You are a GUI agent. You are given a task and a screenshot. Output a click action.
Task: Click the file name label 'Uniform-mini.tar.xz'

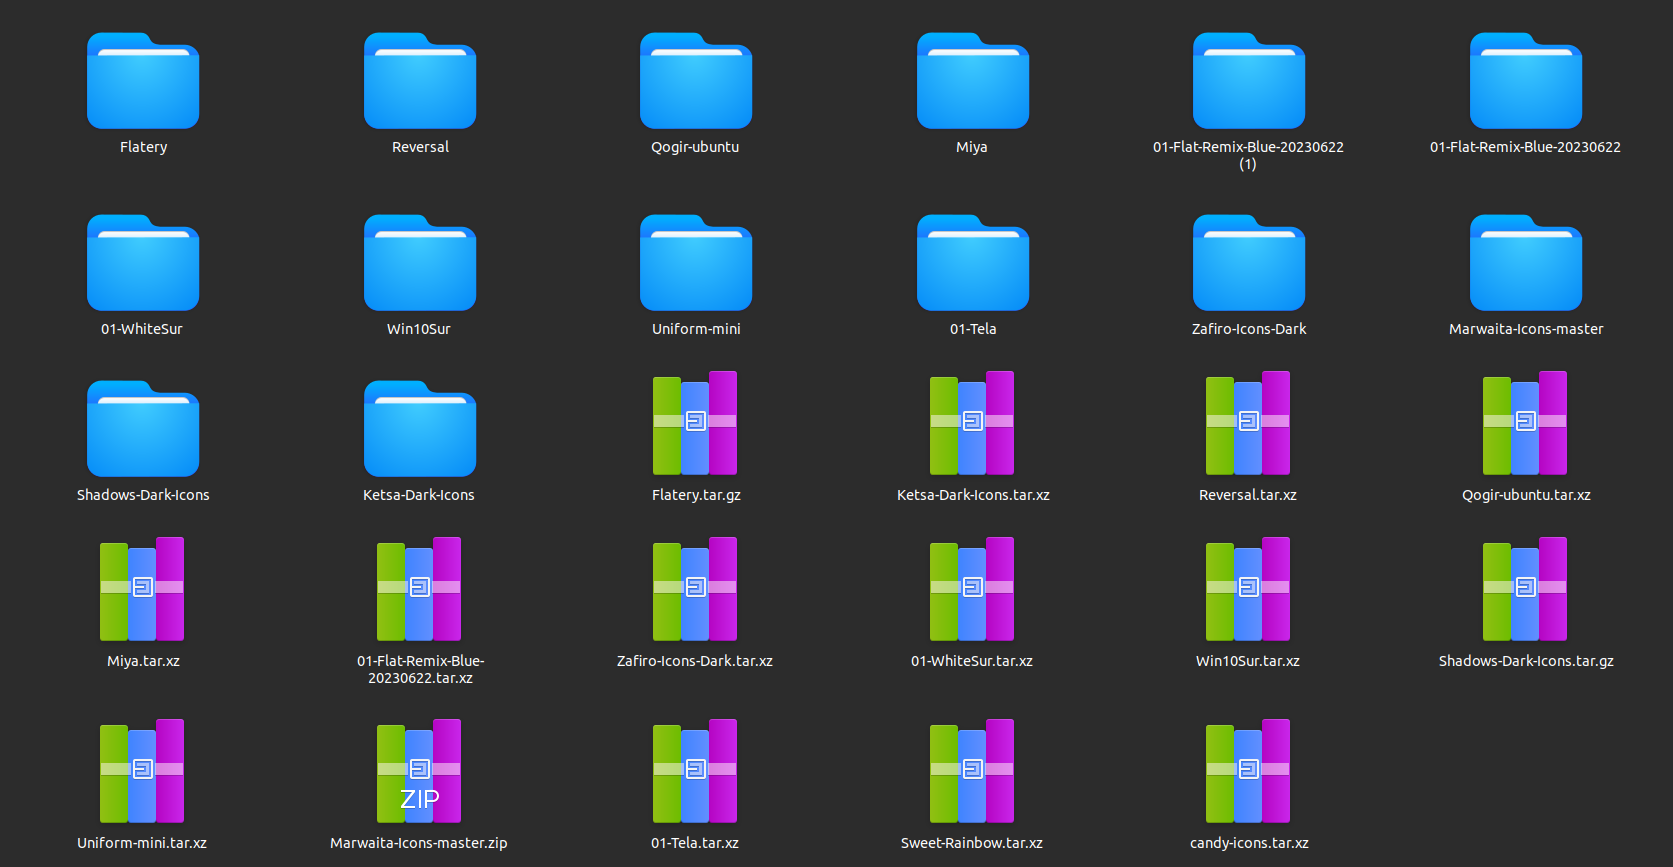(x=142, y=843)
